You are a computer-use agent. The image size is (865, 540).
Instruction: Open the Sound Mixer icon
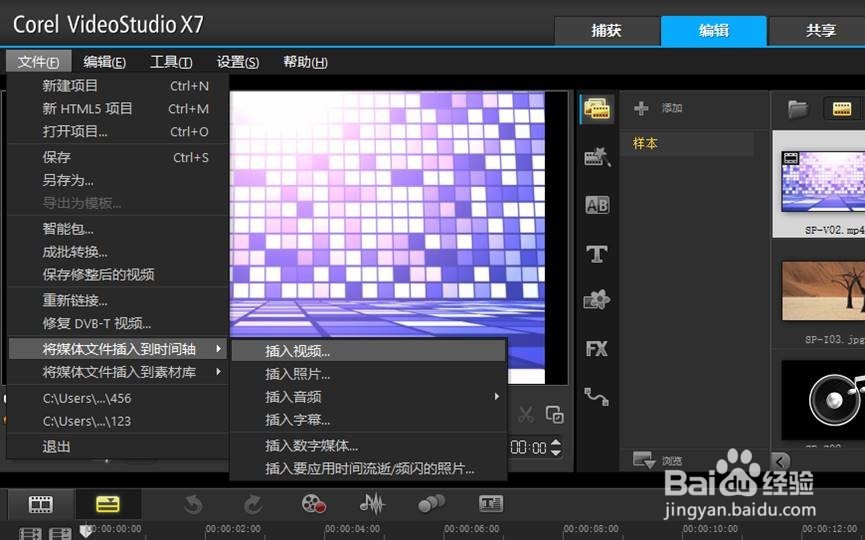[x=372, y=503]
